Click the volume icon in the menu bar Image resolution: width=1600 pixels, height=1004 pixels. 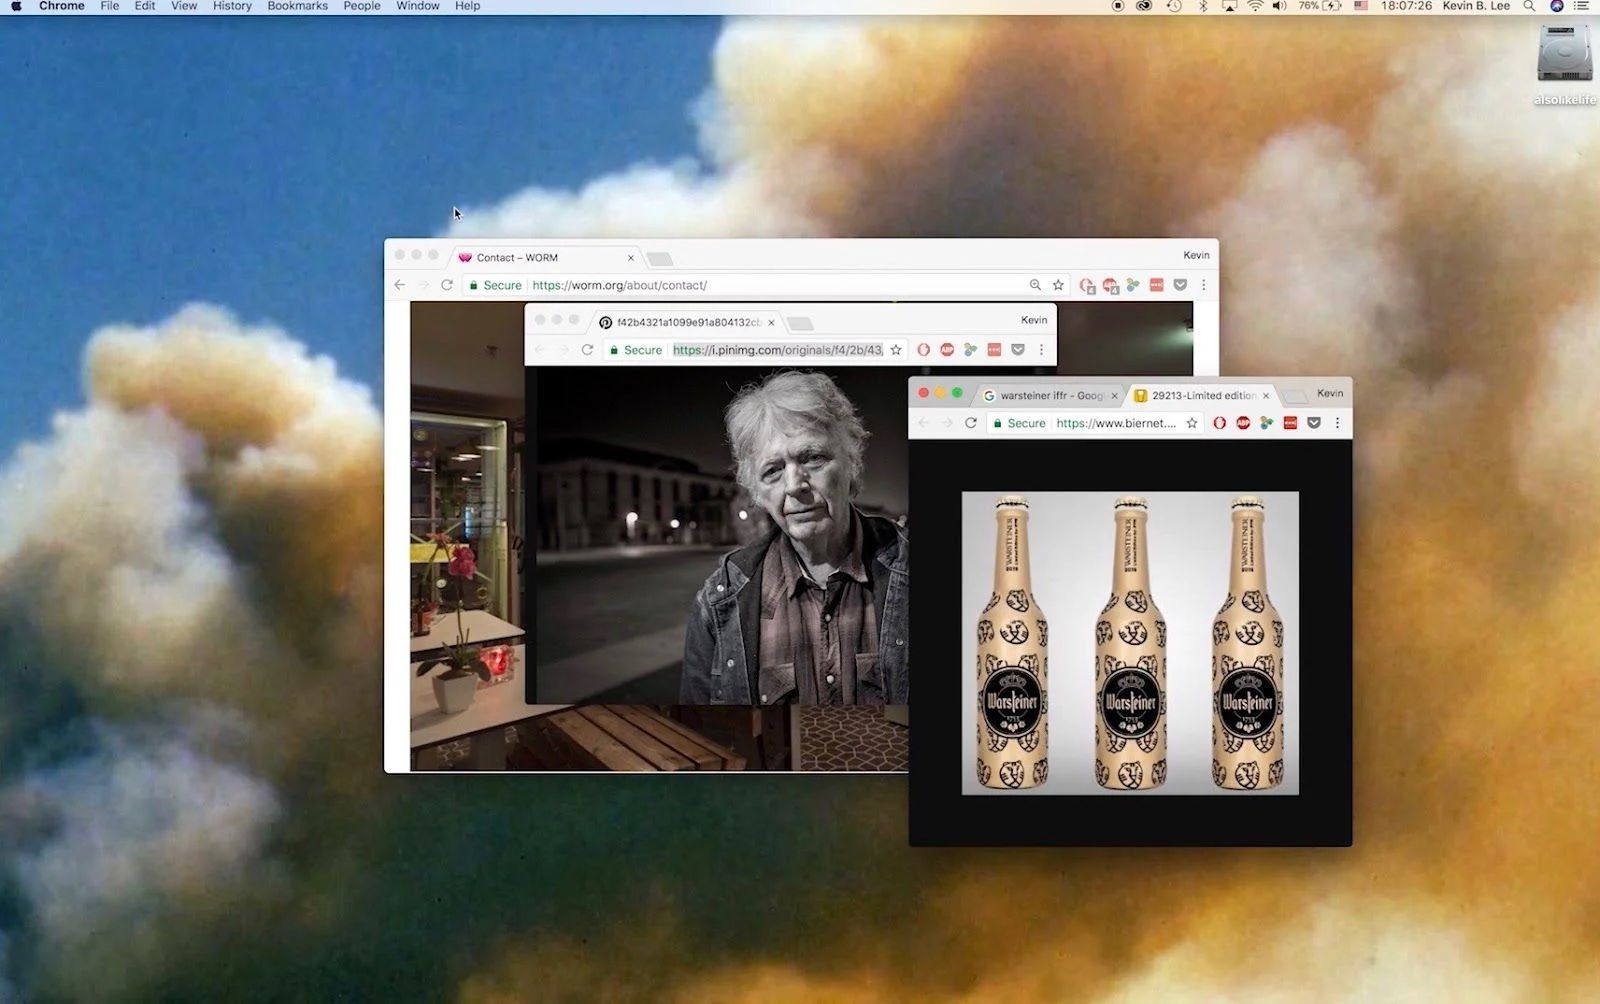tap(1279, 6)
